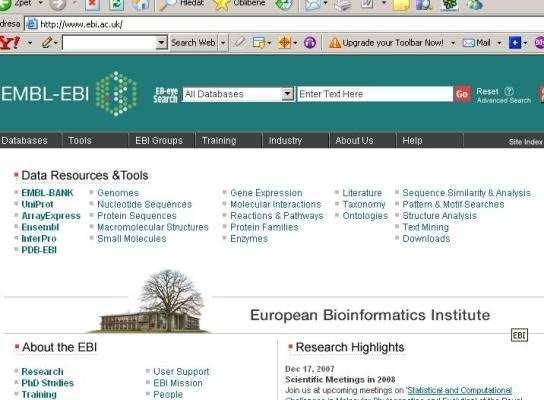Click the small EBI badge icon
This screenshot has height=400, width=544.
(x=519, y=335)
